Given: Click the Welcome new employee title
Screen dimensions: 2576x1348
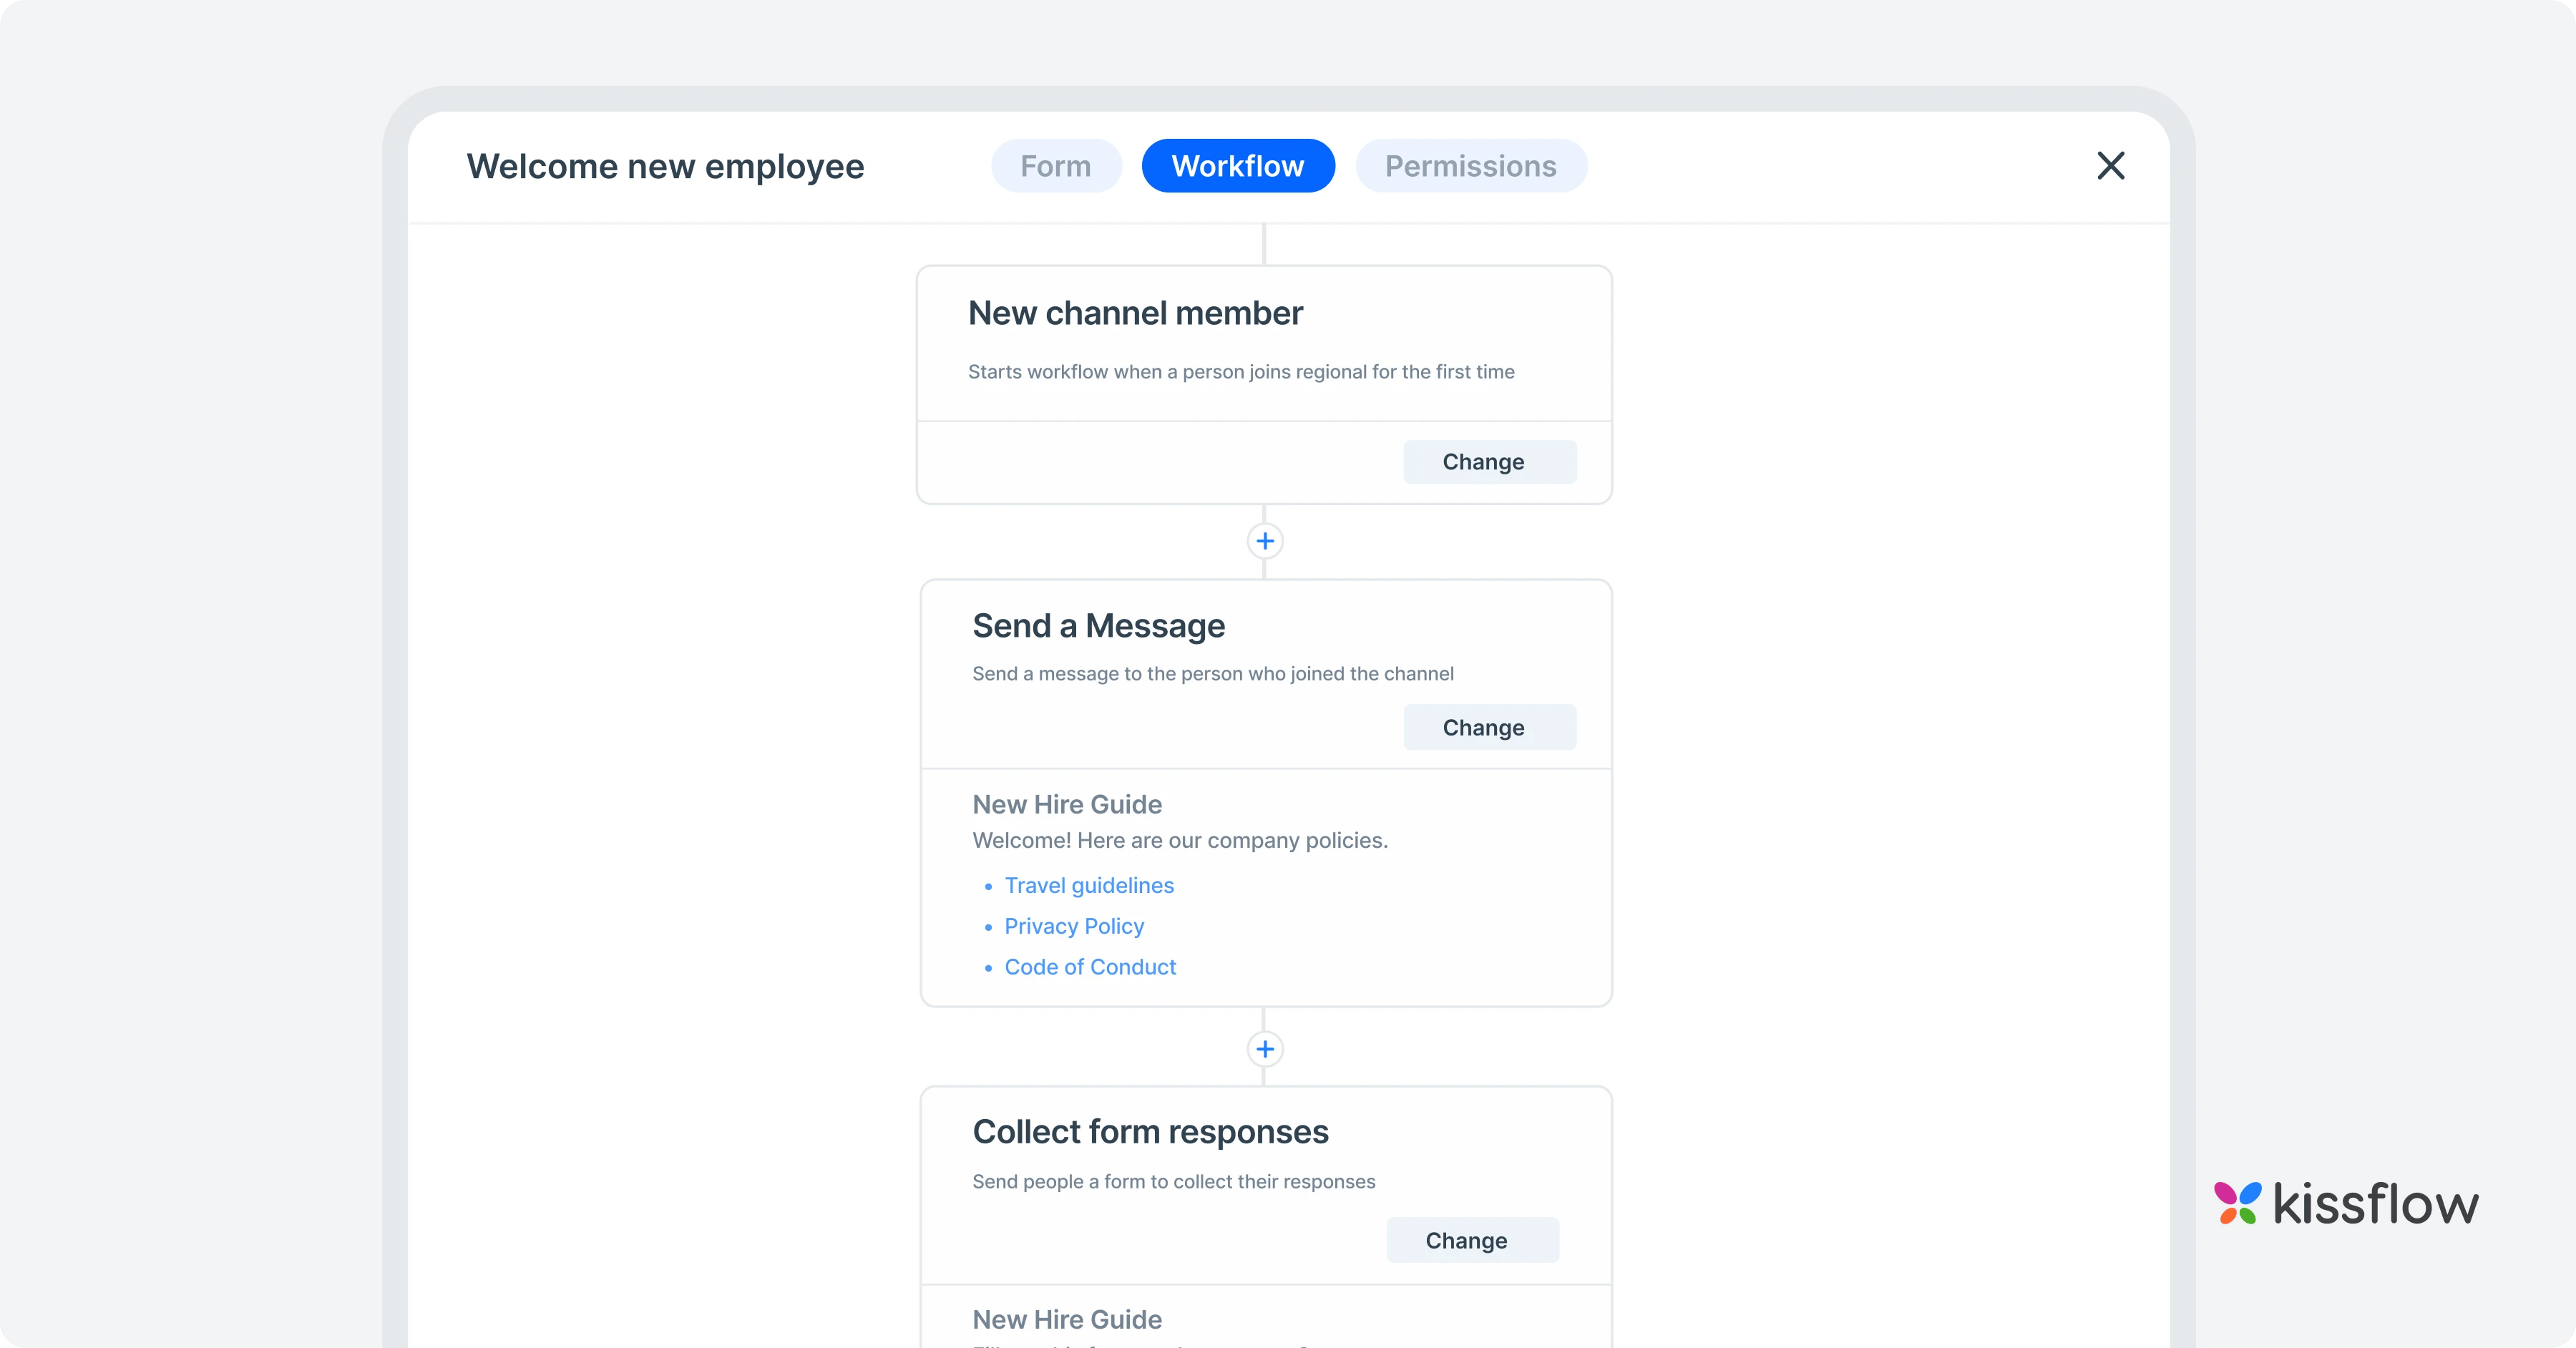Looking at the screenshot, I should pyautogui.click(x=665, y=166).
